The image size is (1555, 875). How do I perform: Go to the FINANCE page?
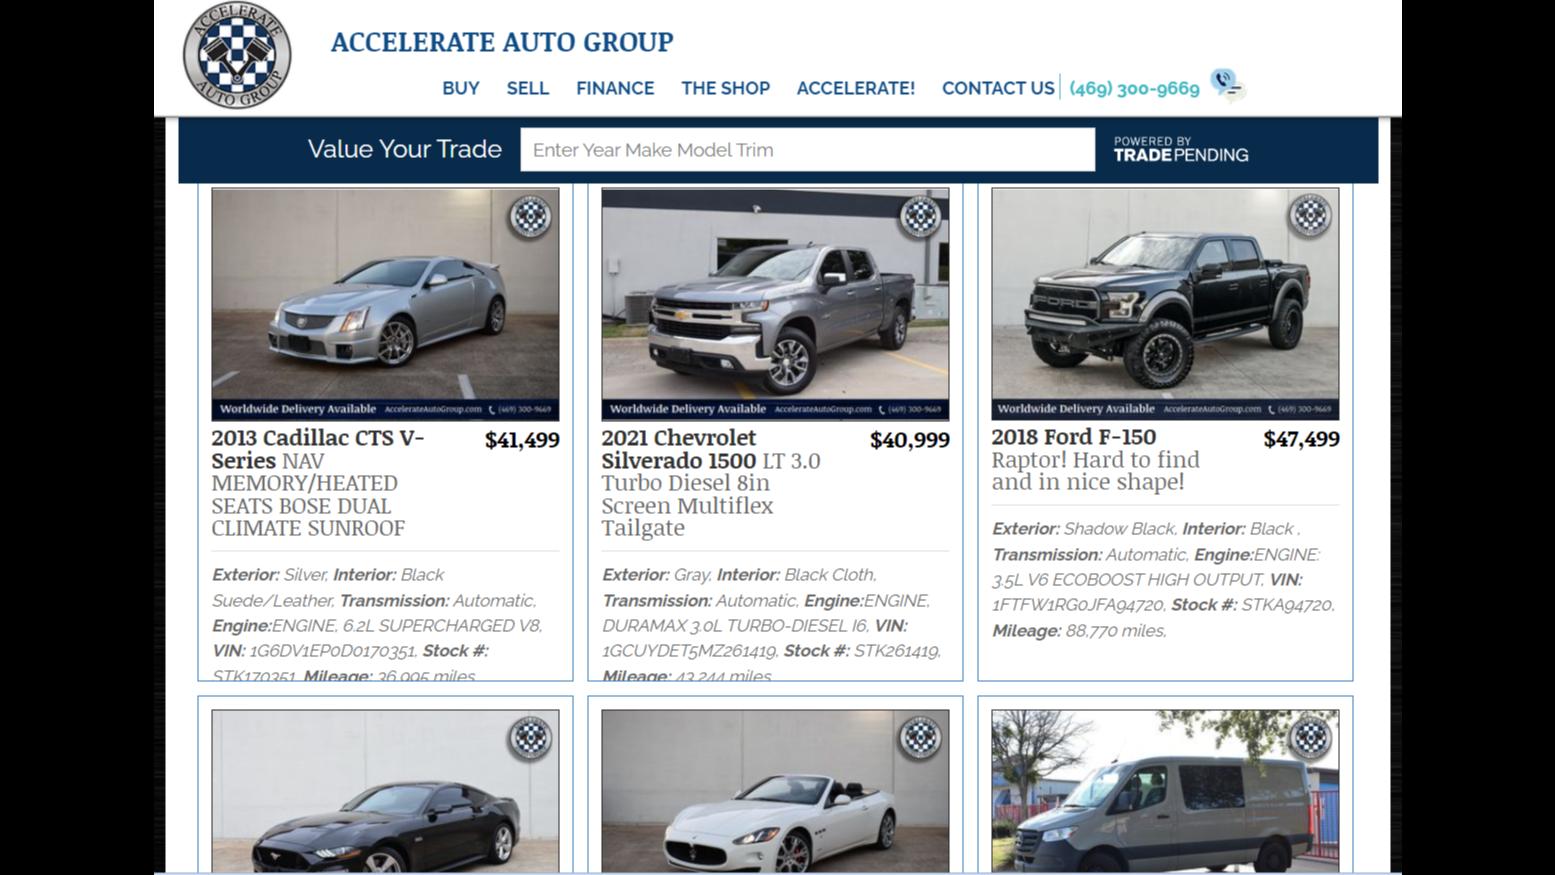click(615, 88)
